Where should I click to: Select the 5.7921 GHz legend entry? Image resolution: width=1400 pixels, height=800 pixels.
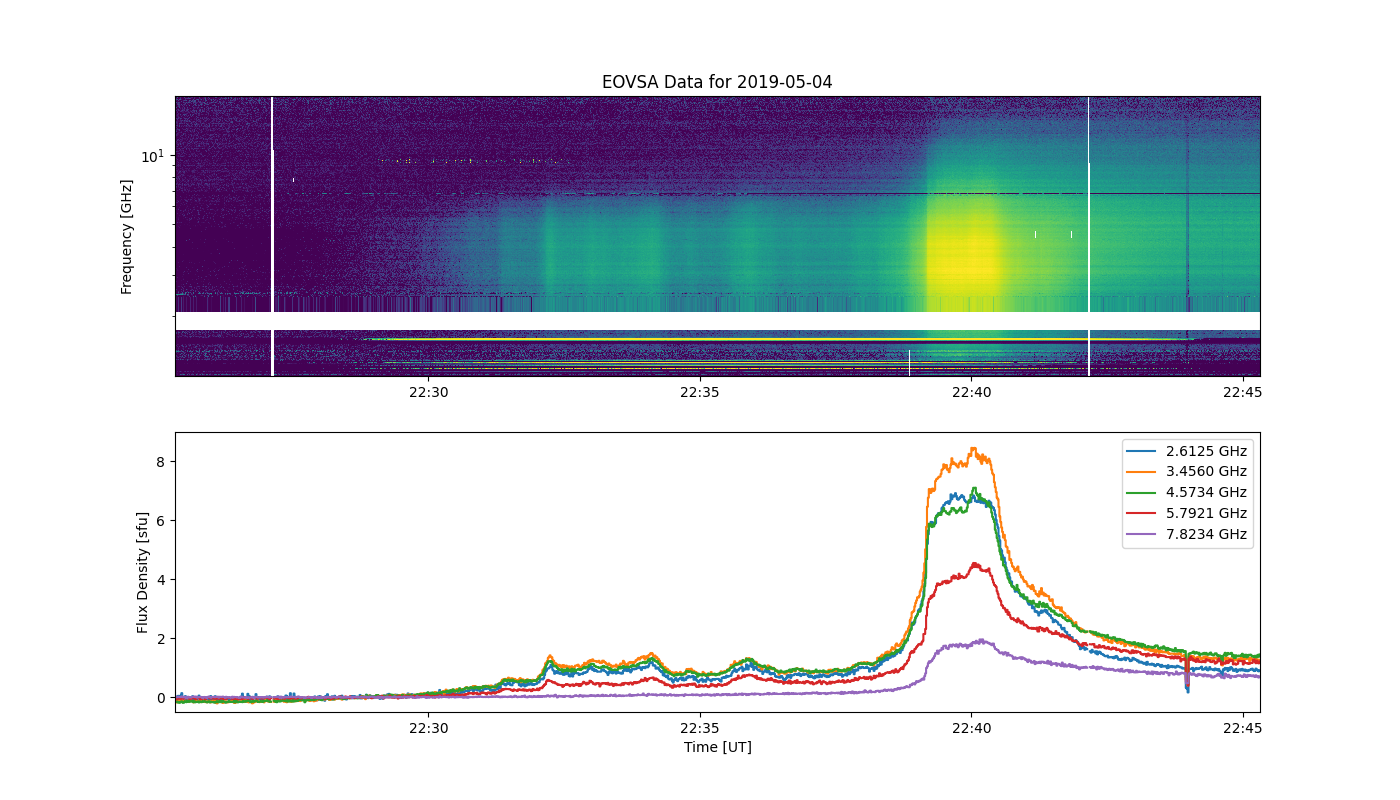pos(1188,513)
